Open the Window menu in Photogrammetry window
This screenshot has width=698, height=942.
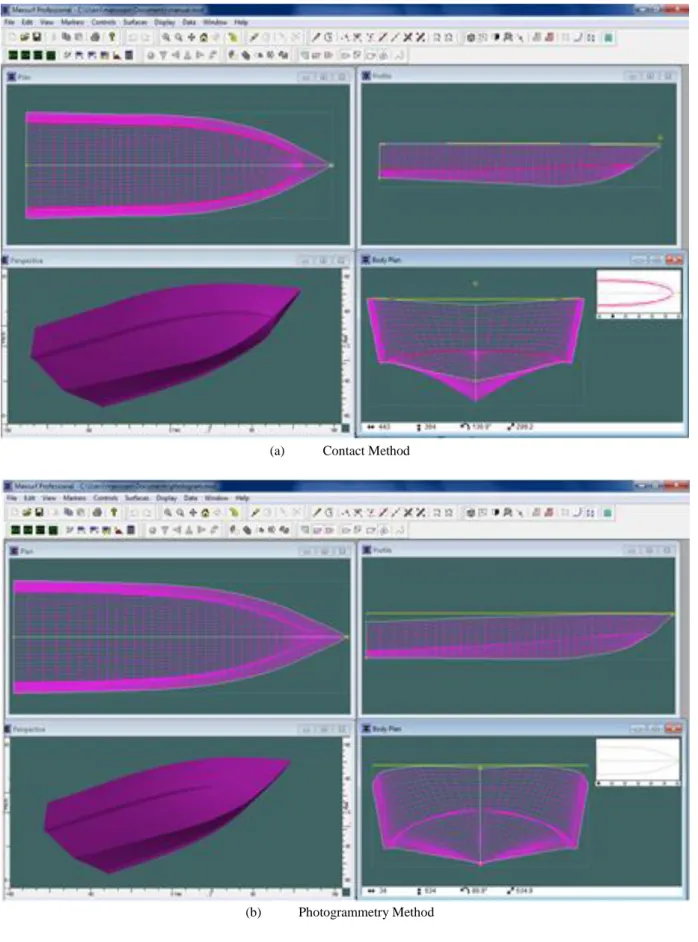click(216, 498)
